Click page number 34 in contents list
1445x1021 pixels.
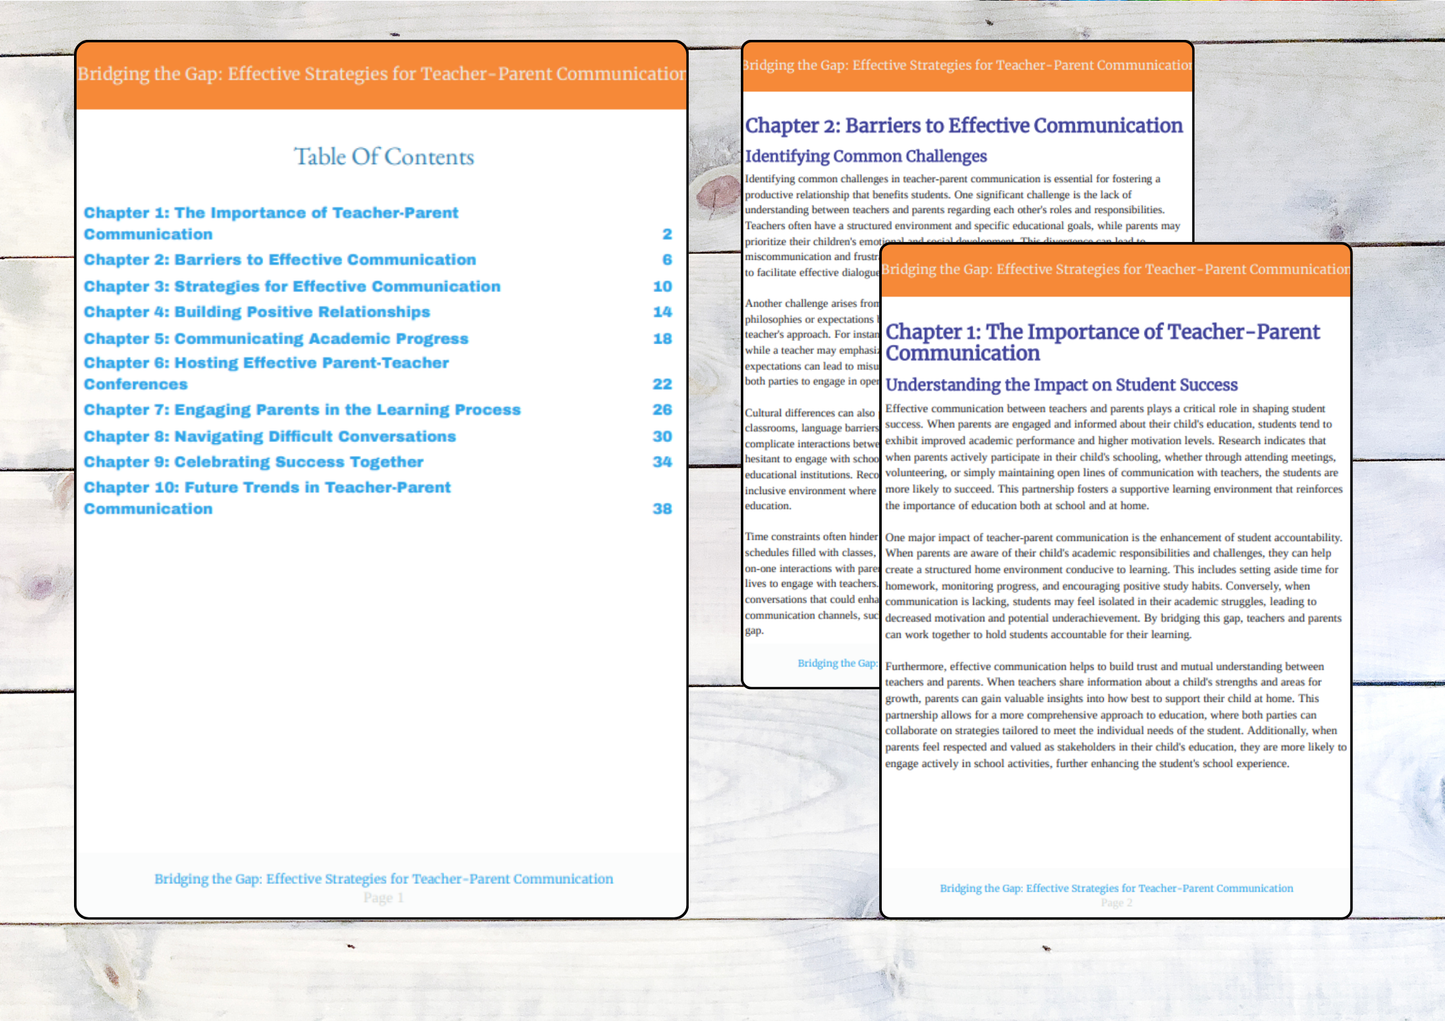point(662,462)
